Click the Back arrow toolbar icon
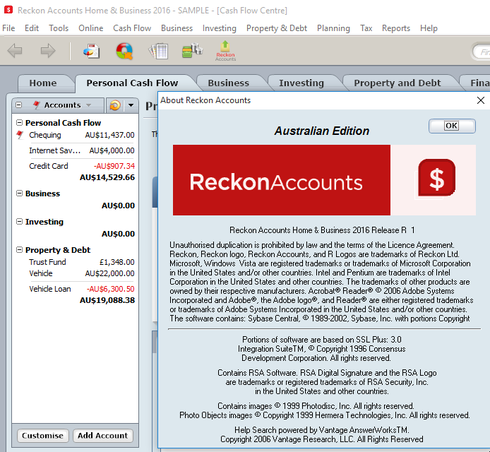 tap(15, 51)
